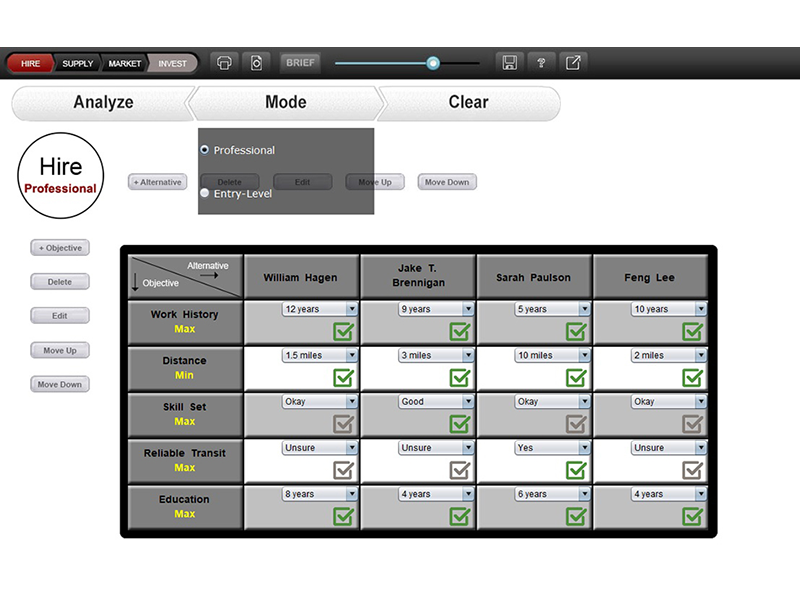Toggle Feng Lee's Distance checkbox
800x600 pixels.
692,377
